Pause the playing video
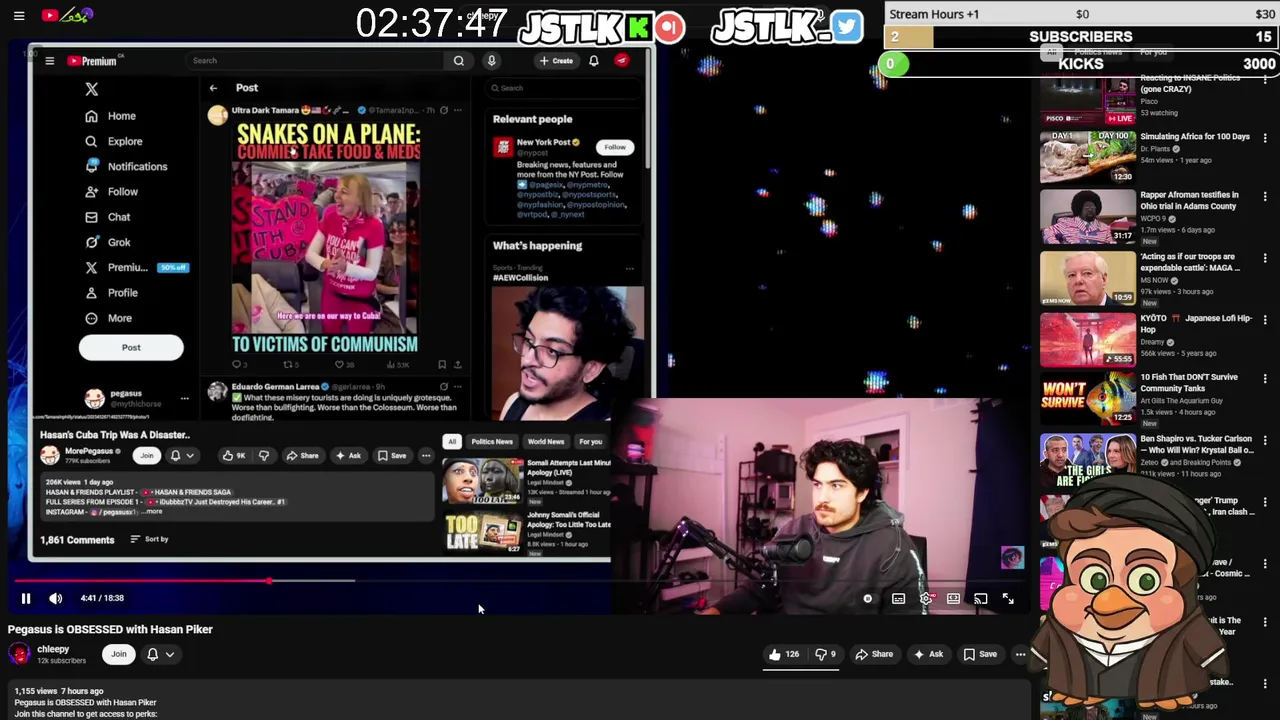1280x720 pixels. tap(26, 598)
